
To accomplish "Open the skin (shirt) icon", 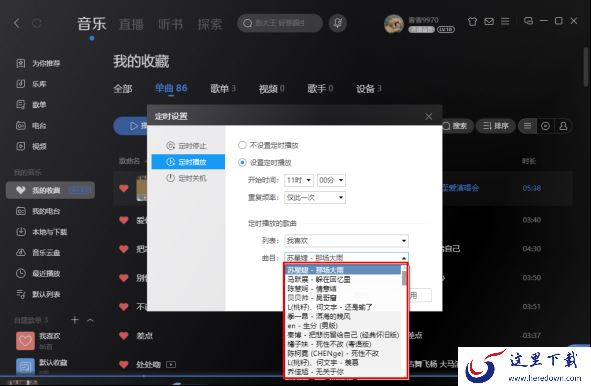I will coord(472,21).
